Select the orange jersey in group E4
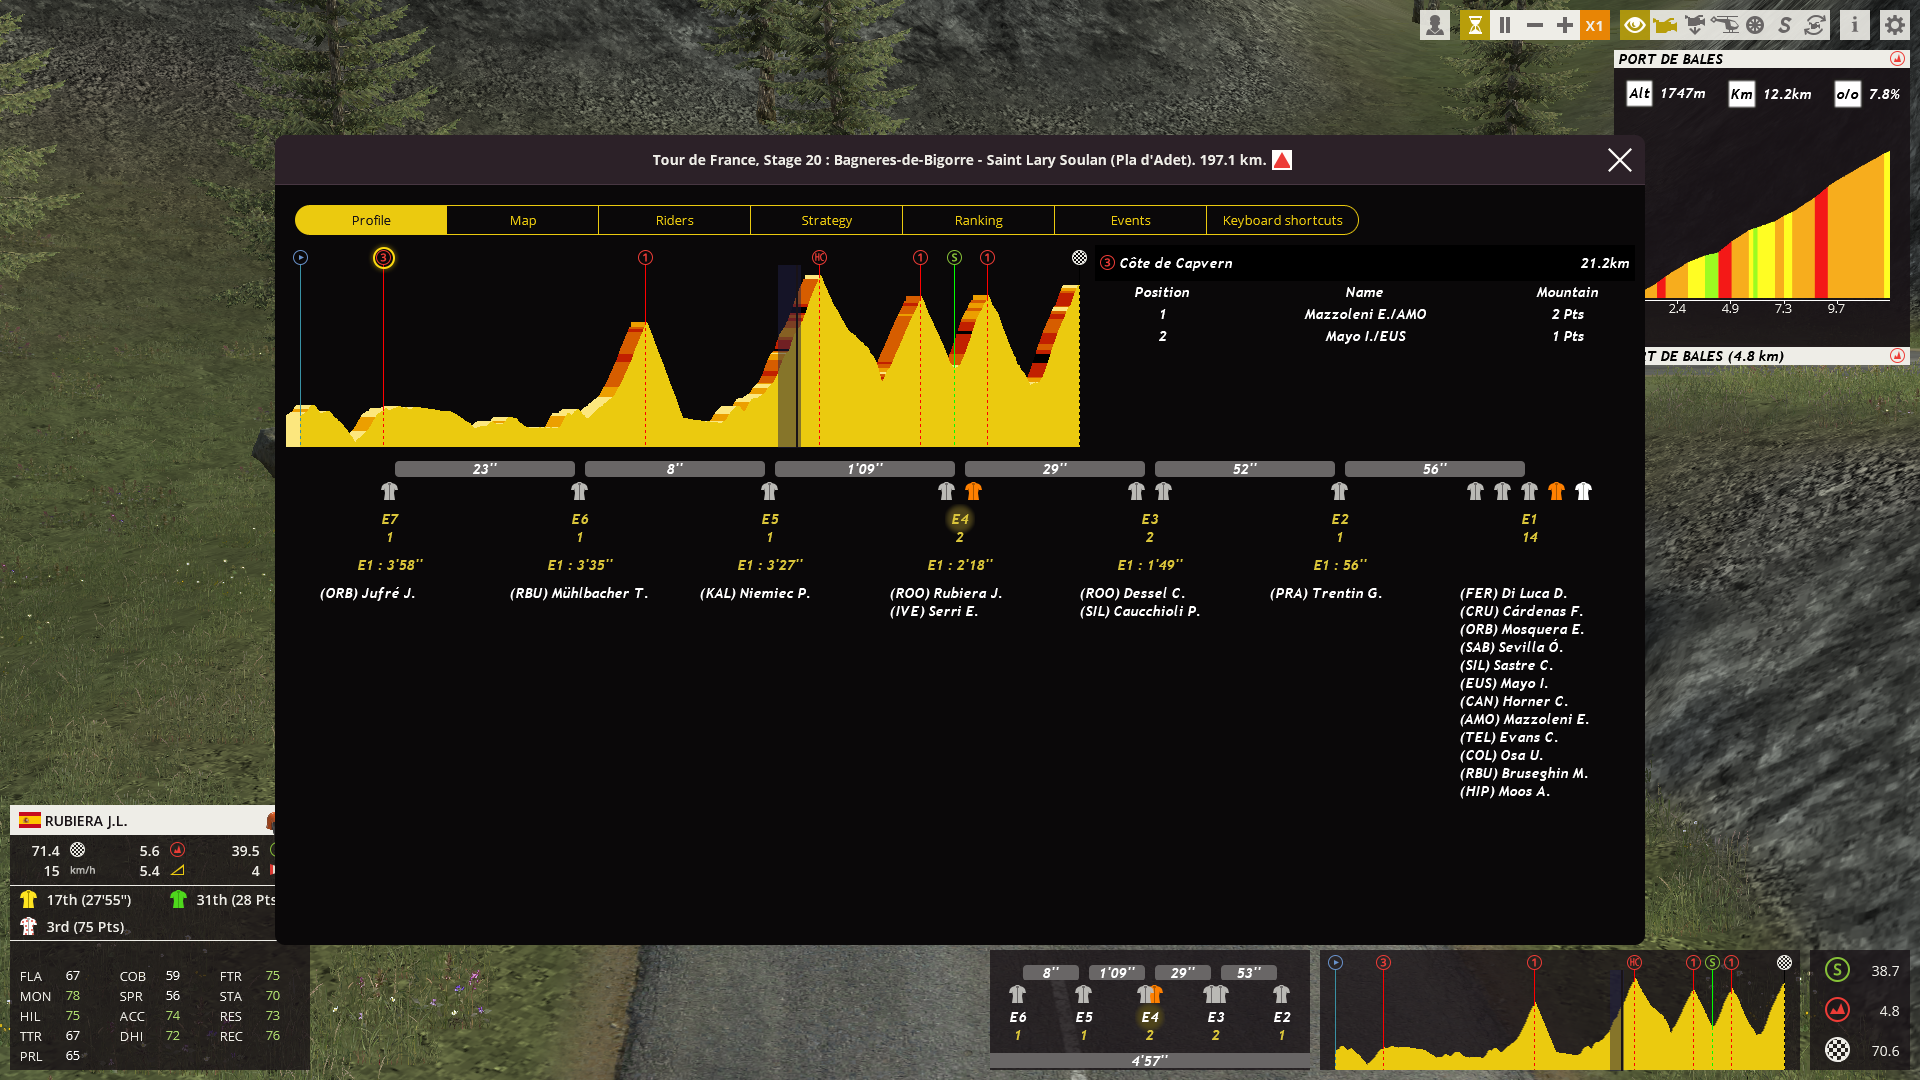The width and height of the screenshot is (1920, 1080). (x=973, y=491)
